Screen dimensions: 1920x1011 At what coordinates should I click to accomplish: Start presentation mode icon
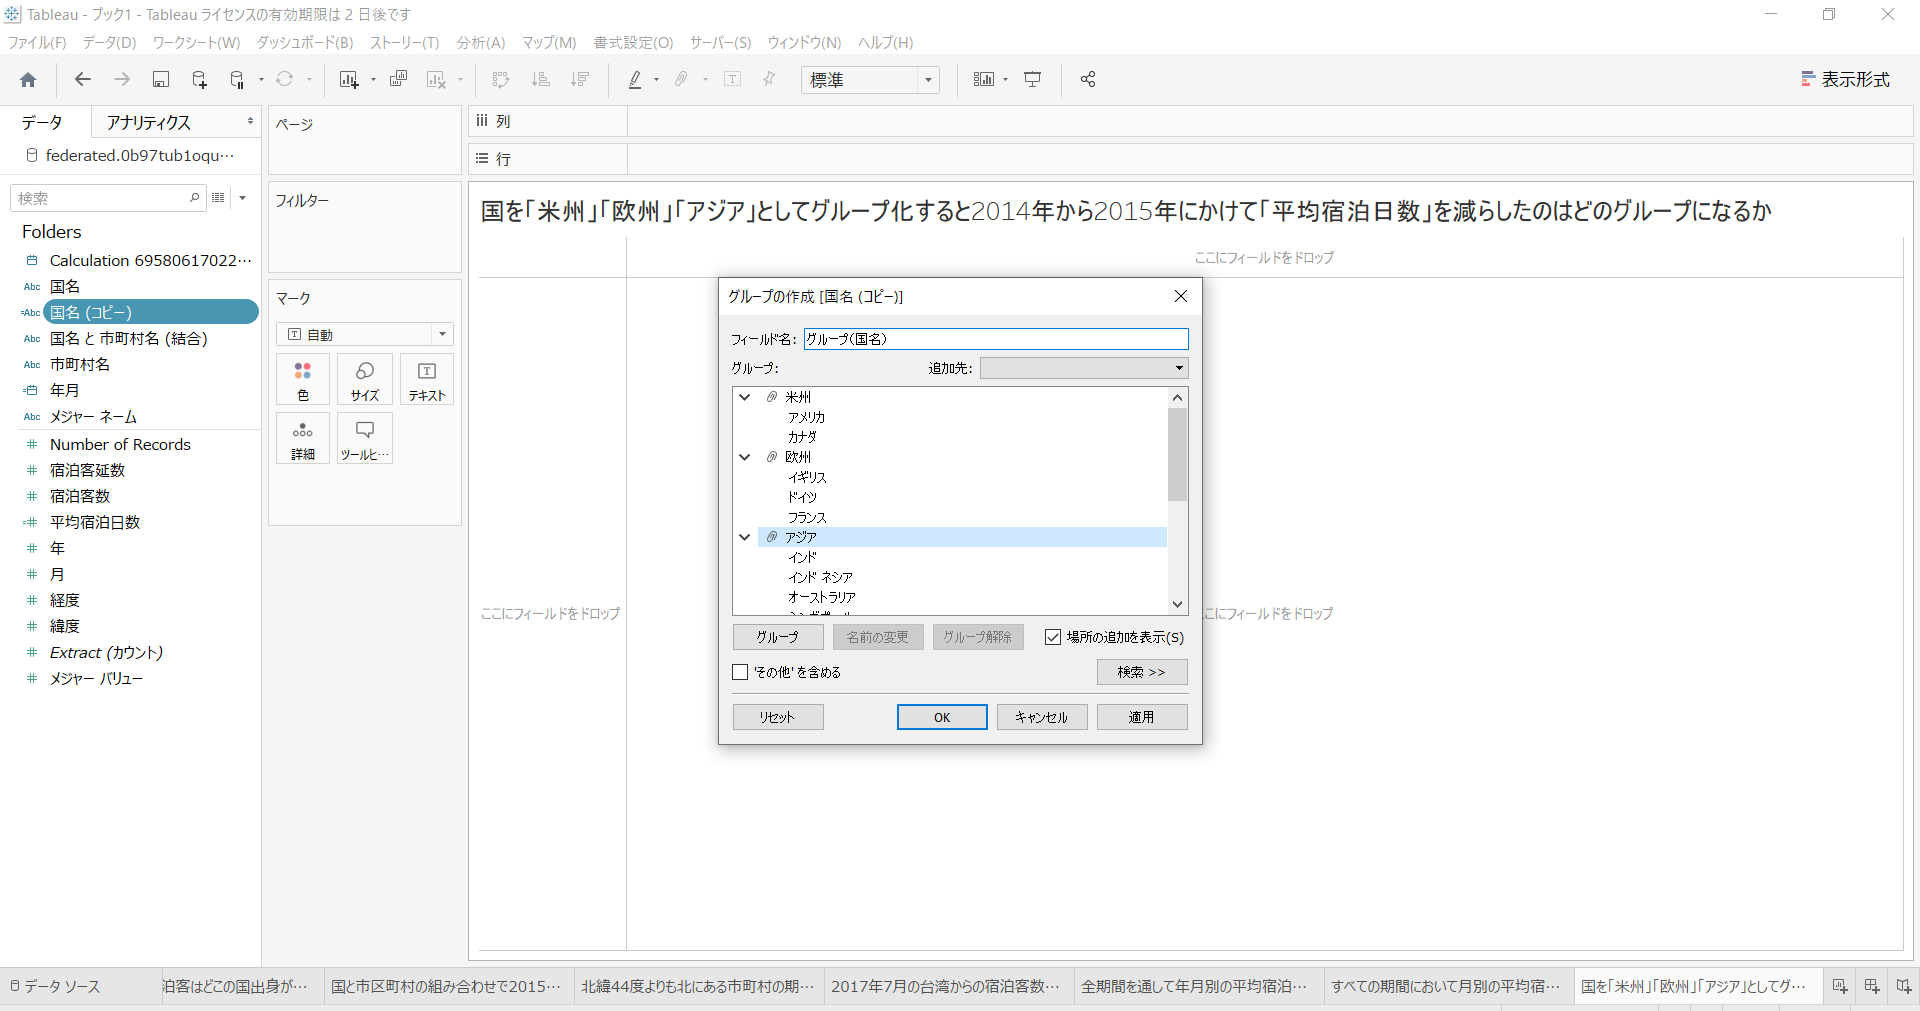tap(1033, 80)
